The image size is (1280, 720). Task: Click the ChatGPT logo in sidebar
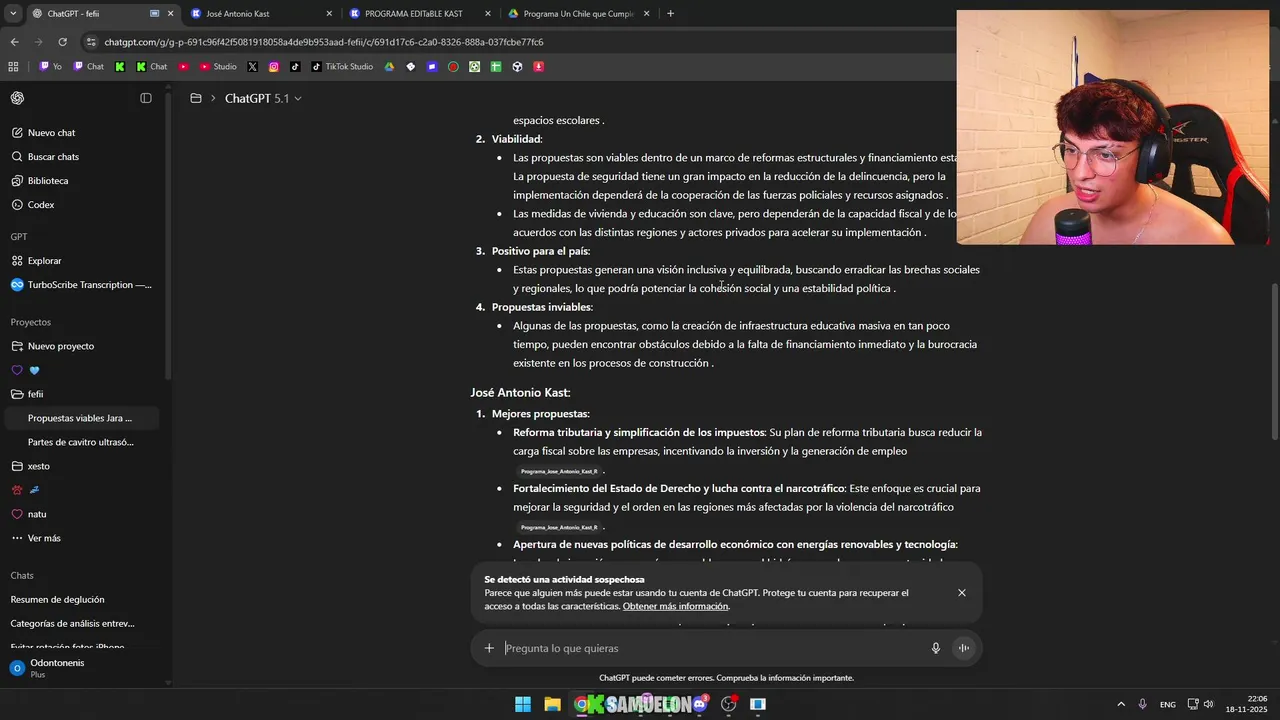(17, 98)
